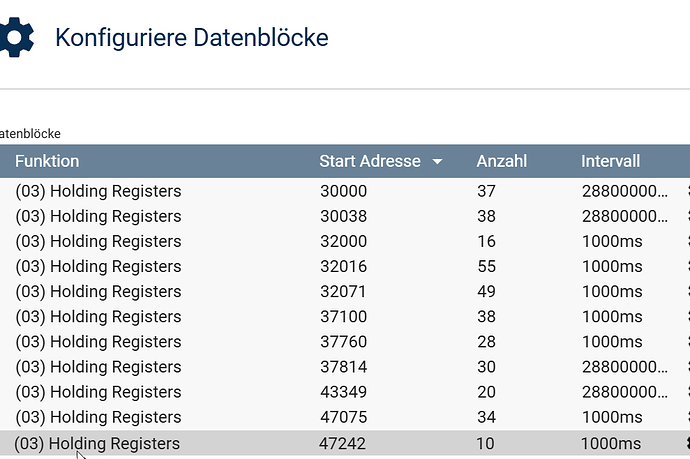
Task: Click the highlighted row with address 47242
Action: click(343, 443)
